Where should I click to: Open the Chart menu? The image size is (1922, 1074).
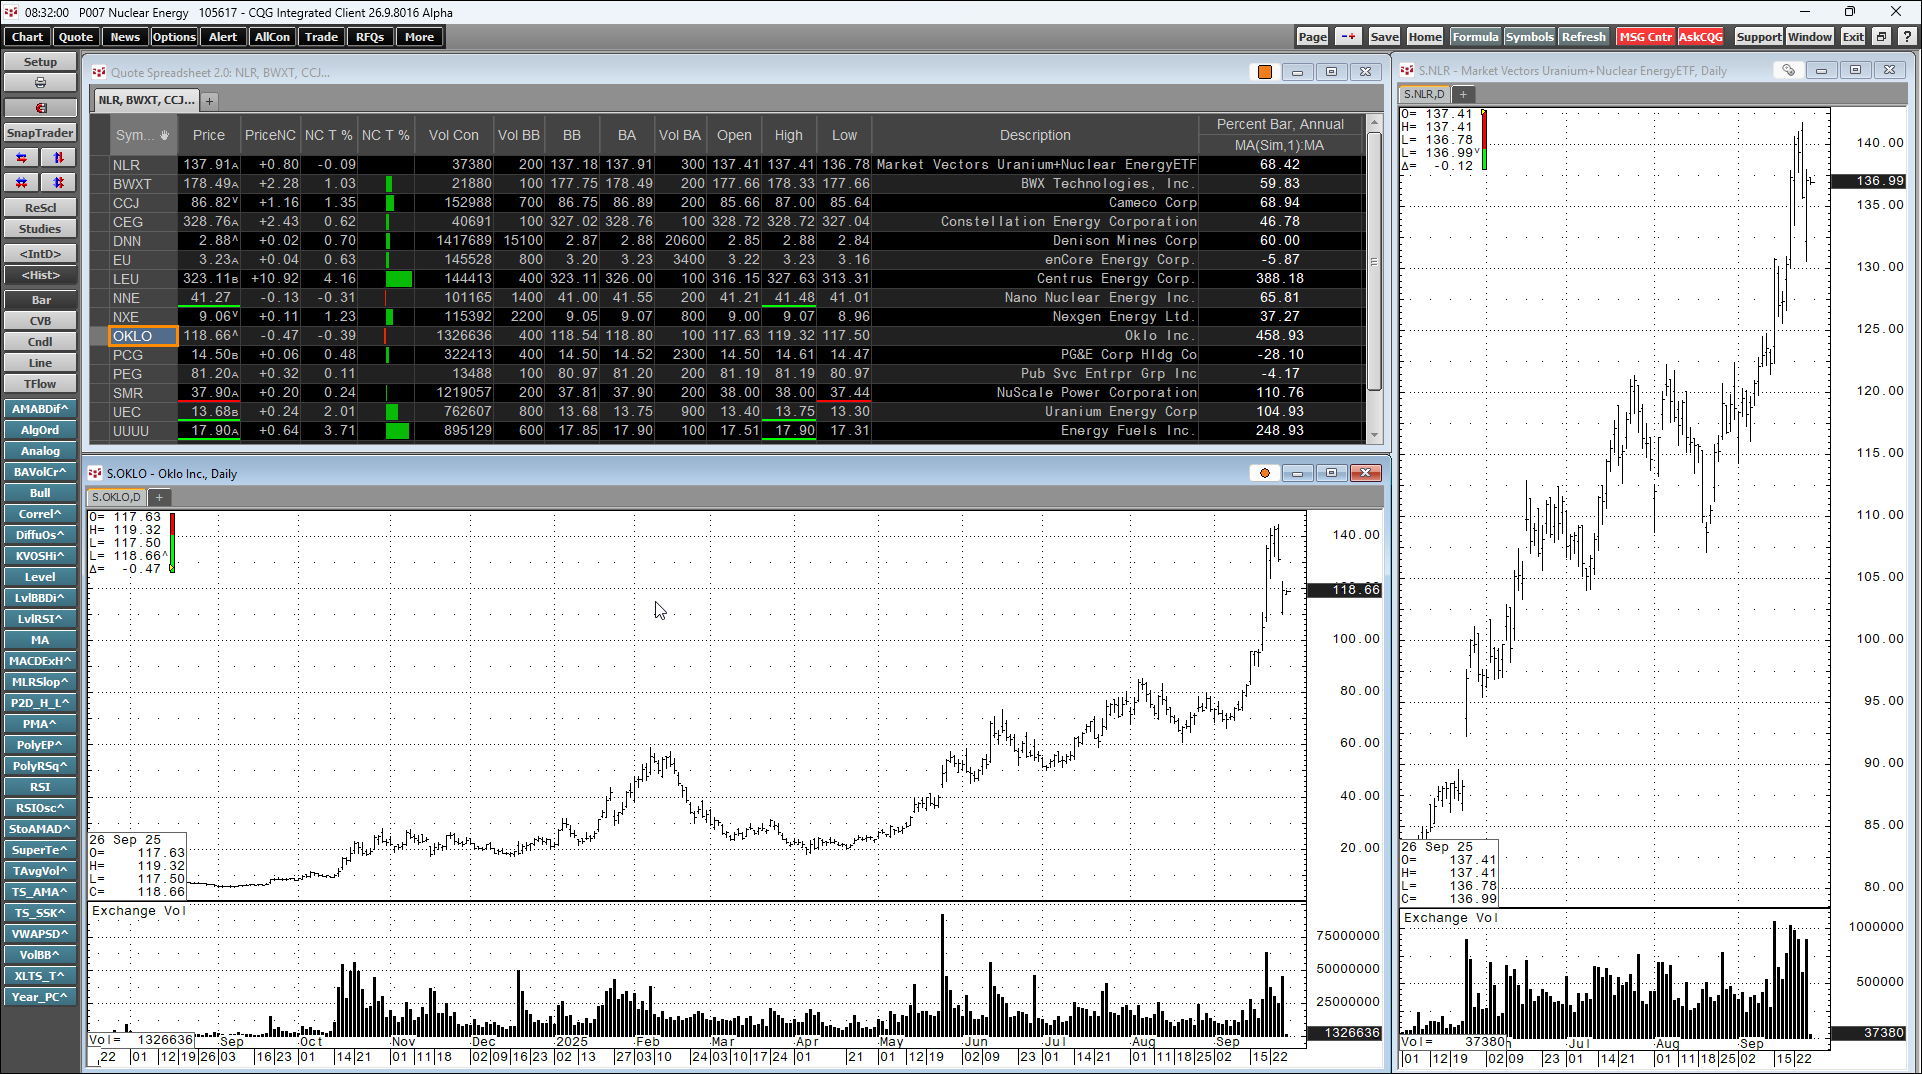pos(27,37)
